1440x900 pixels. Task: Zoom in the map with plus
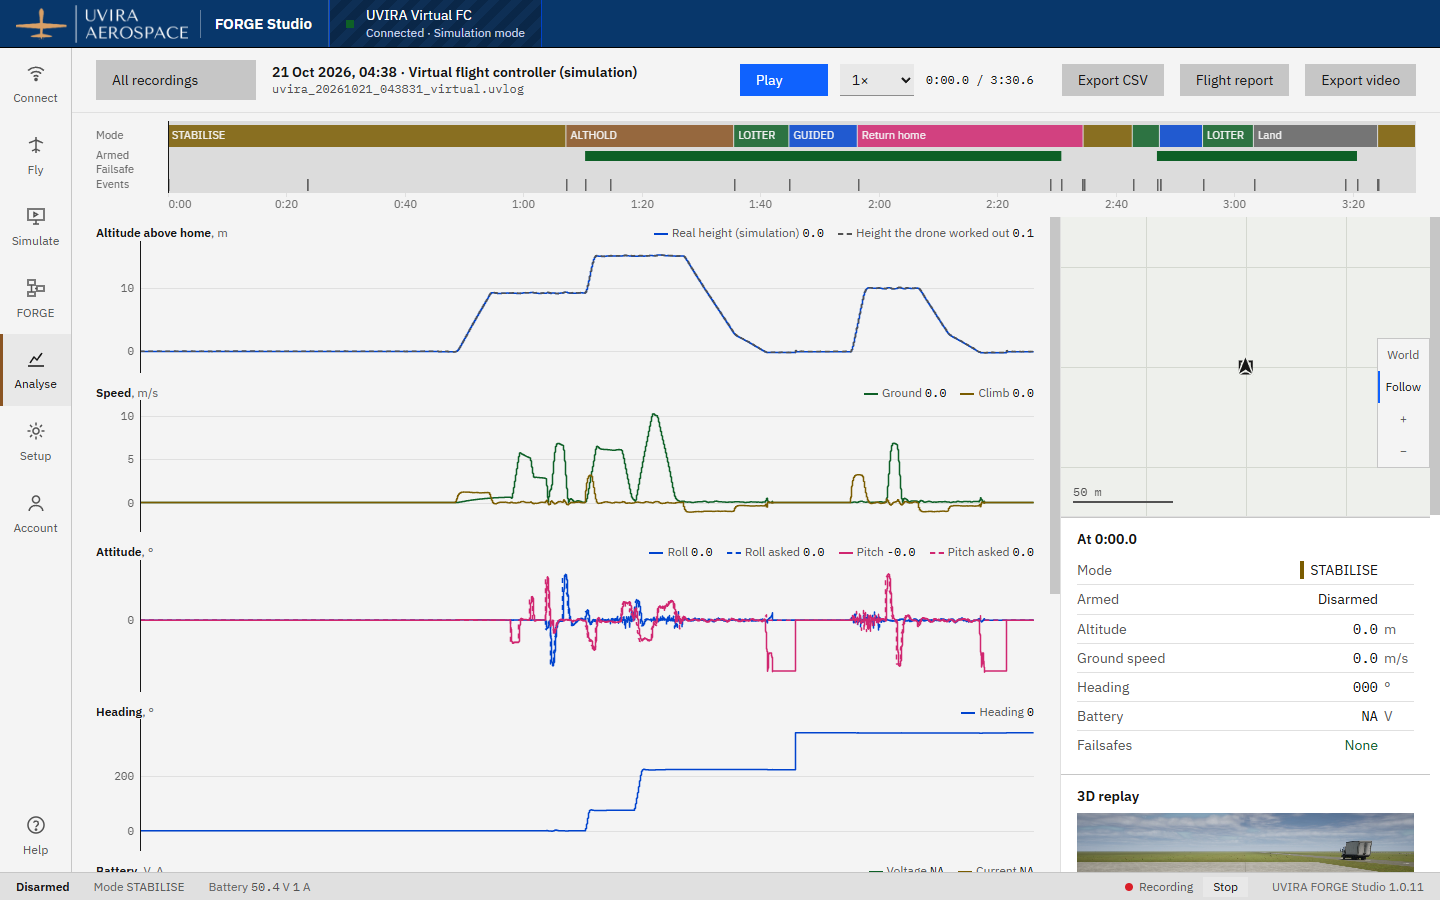tap(1403, 419)
